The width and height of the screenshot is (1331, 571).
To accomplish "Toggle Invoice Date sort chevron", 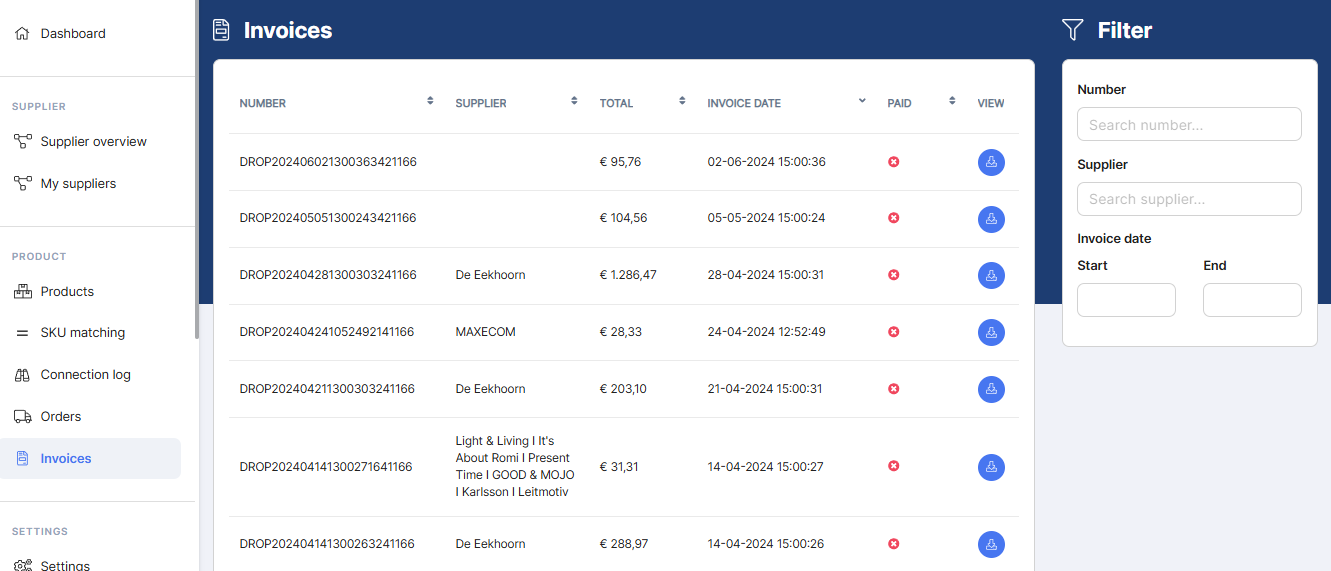I will point(862,101).
